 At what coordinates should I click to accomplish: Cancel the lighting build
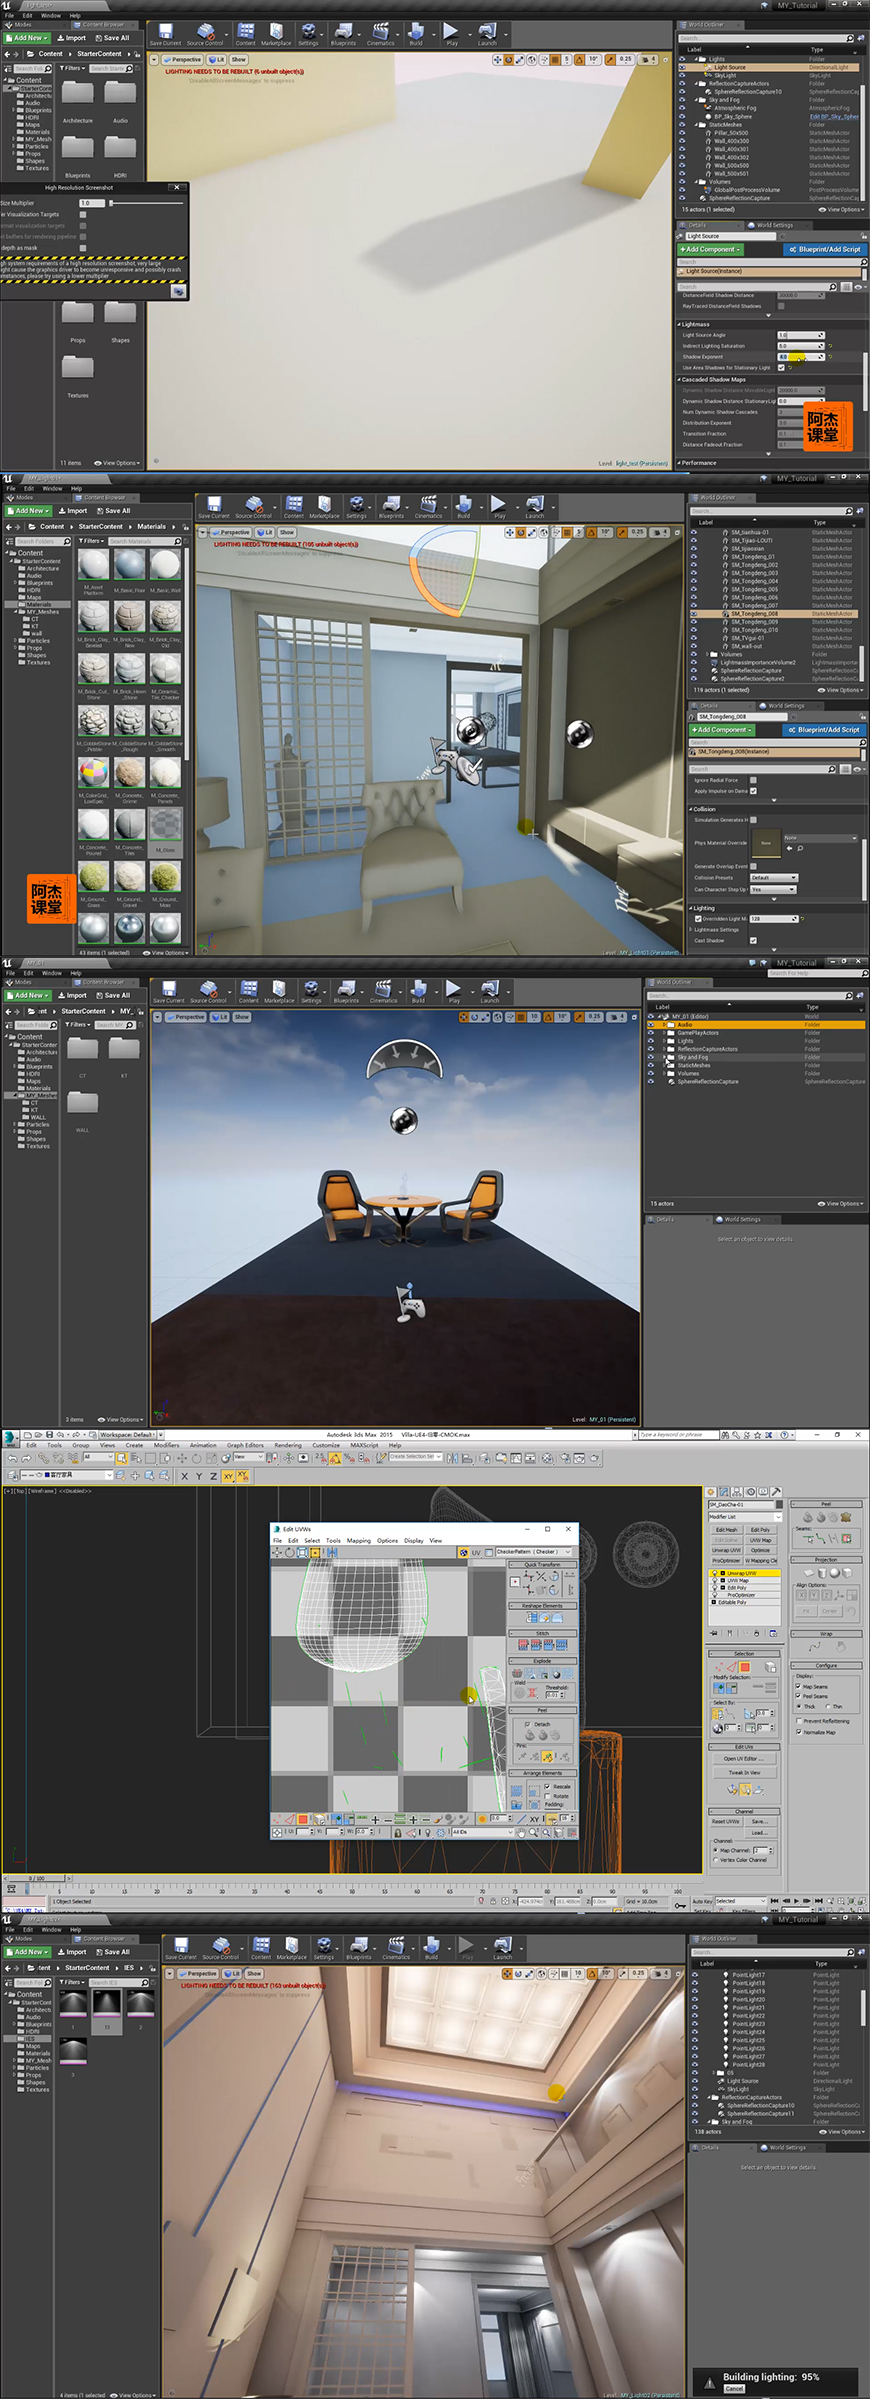click(x=734, y=2388)
